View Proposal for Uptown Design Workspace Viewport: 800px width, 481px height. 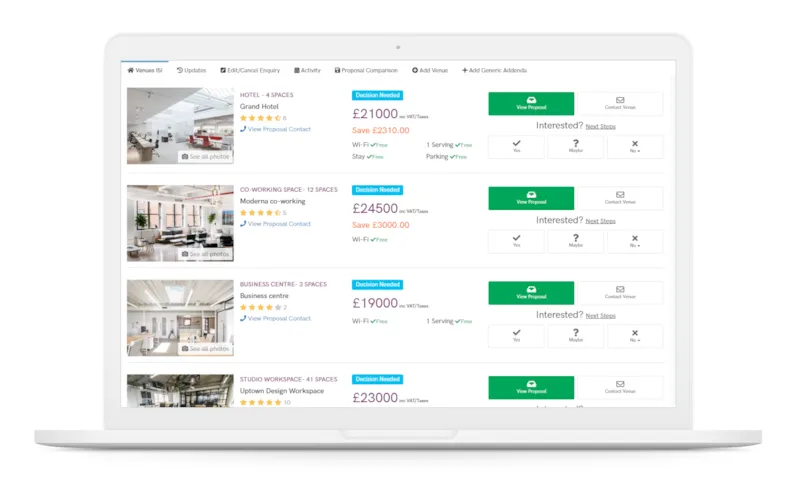[x=531, y=388]
